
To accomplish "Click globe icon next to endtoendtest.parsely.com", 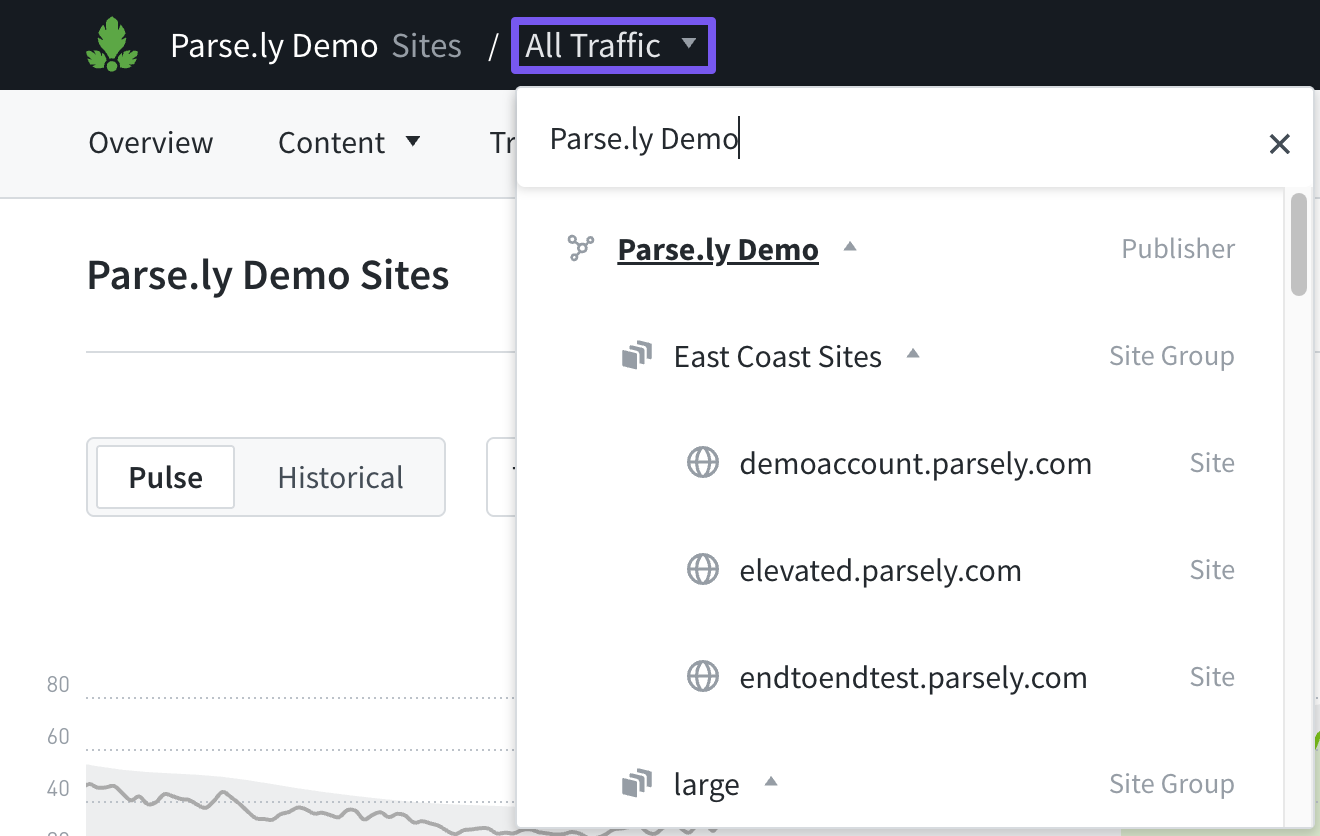I will 703,677.
